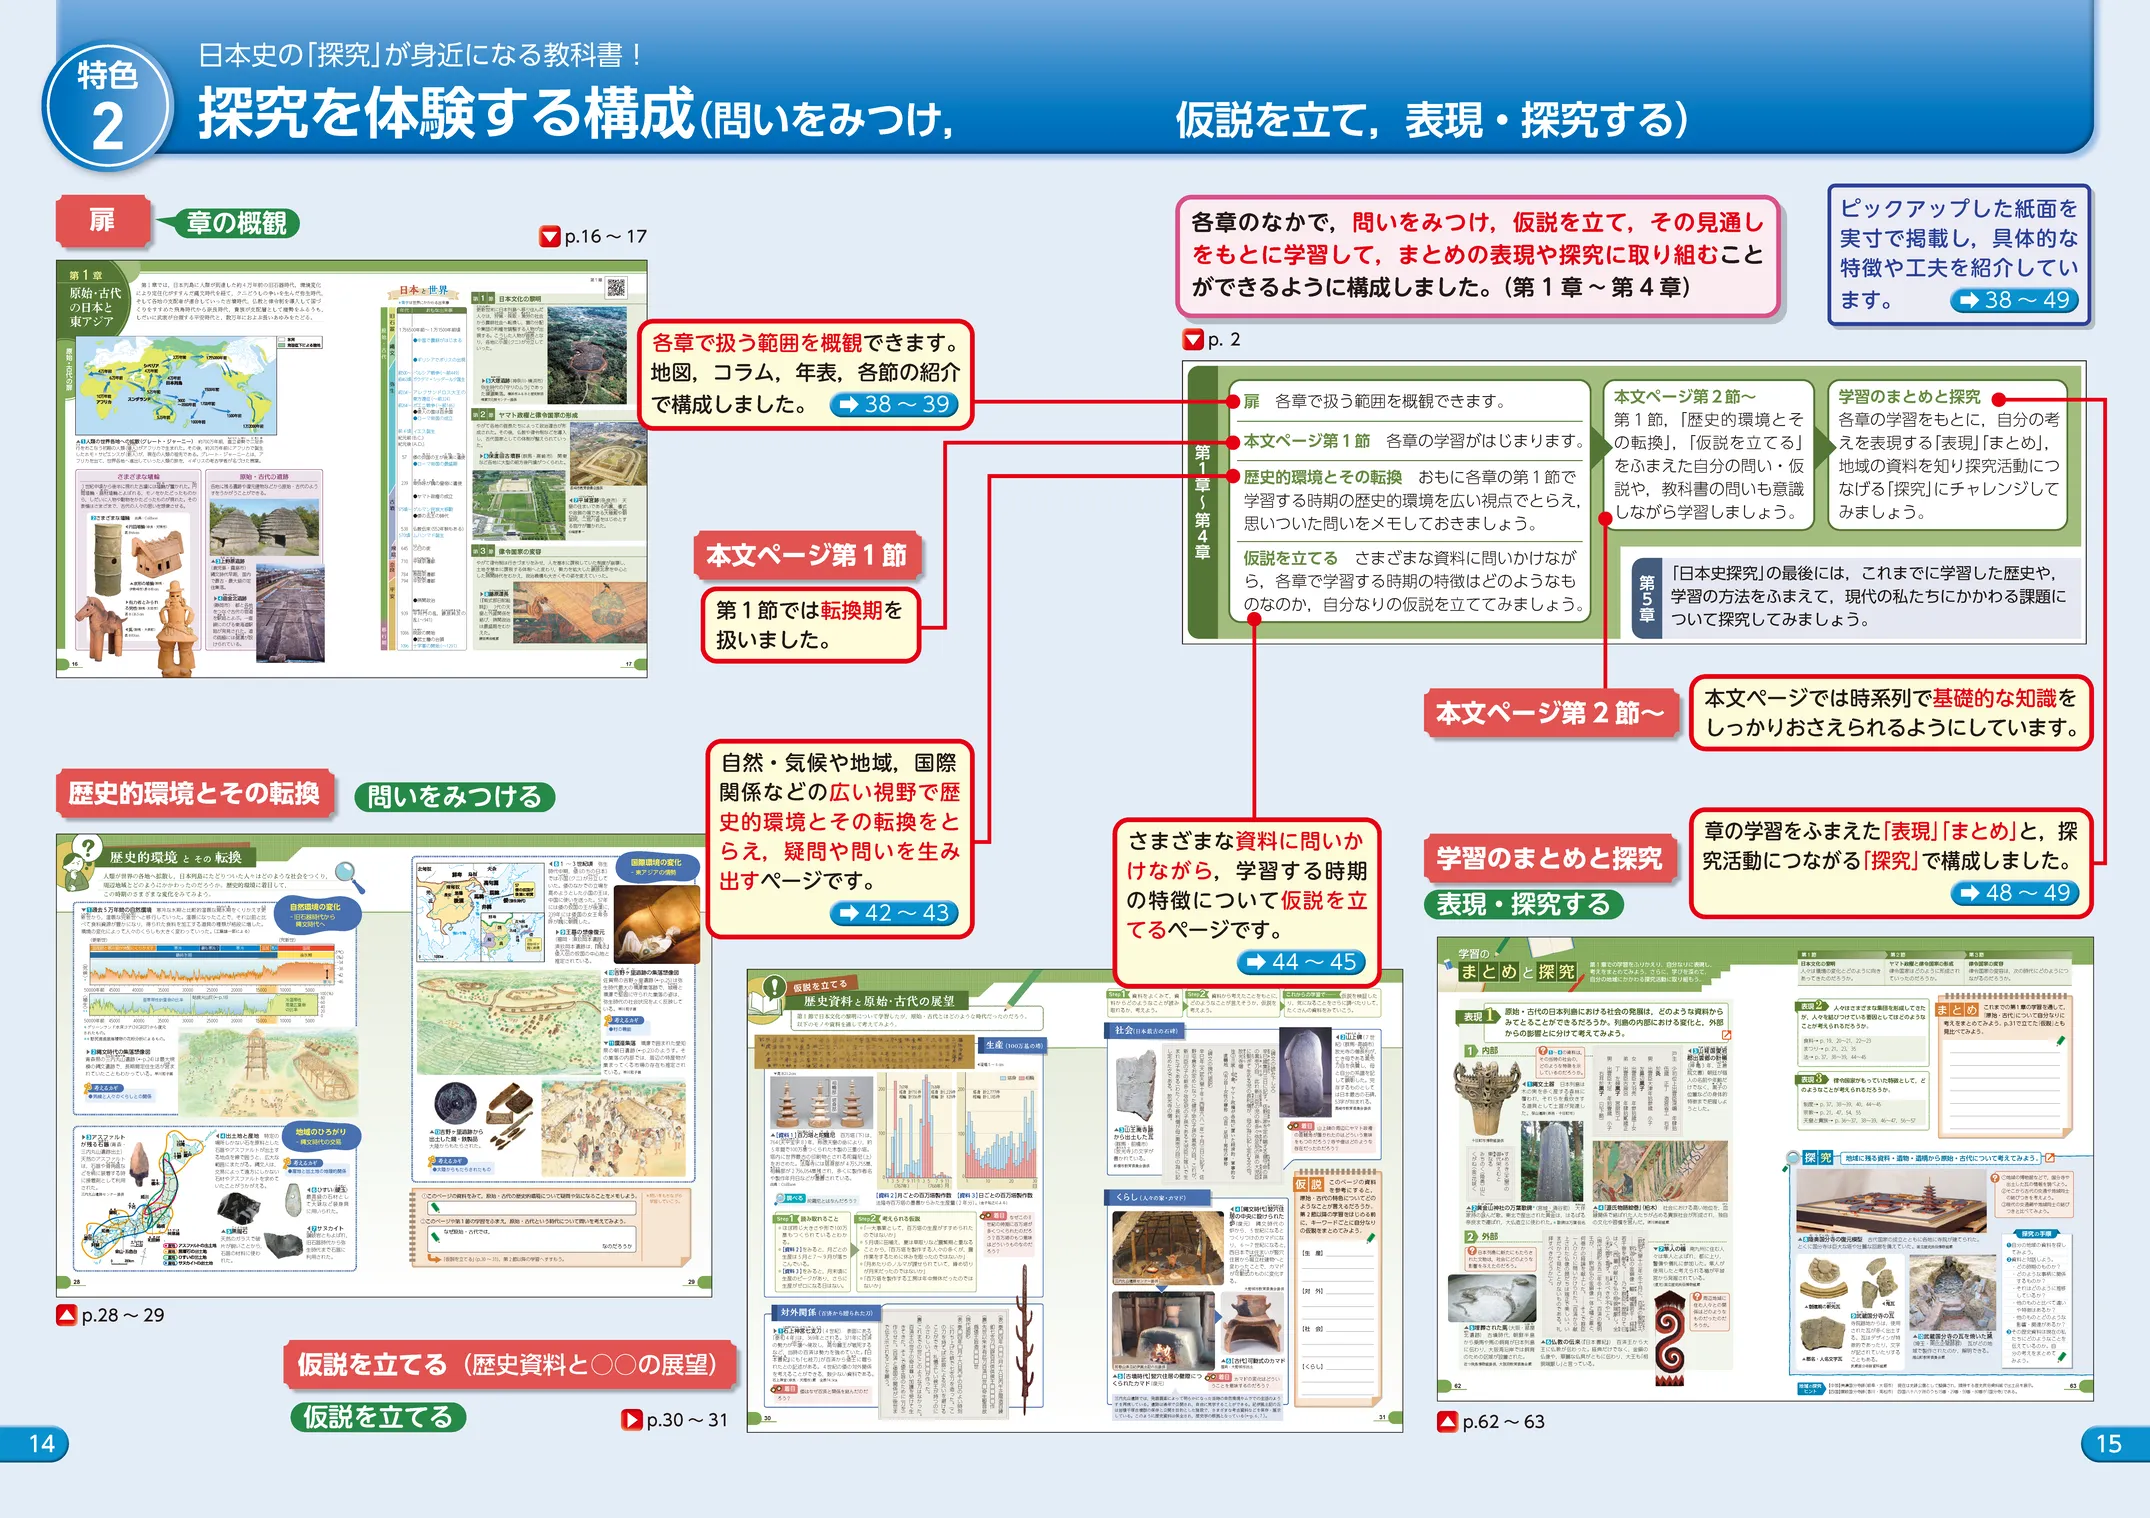
Task: Select the red 扉 label icon
Action: (103, 223)
